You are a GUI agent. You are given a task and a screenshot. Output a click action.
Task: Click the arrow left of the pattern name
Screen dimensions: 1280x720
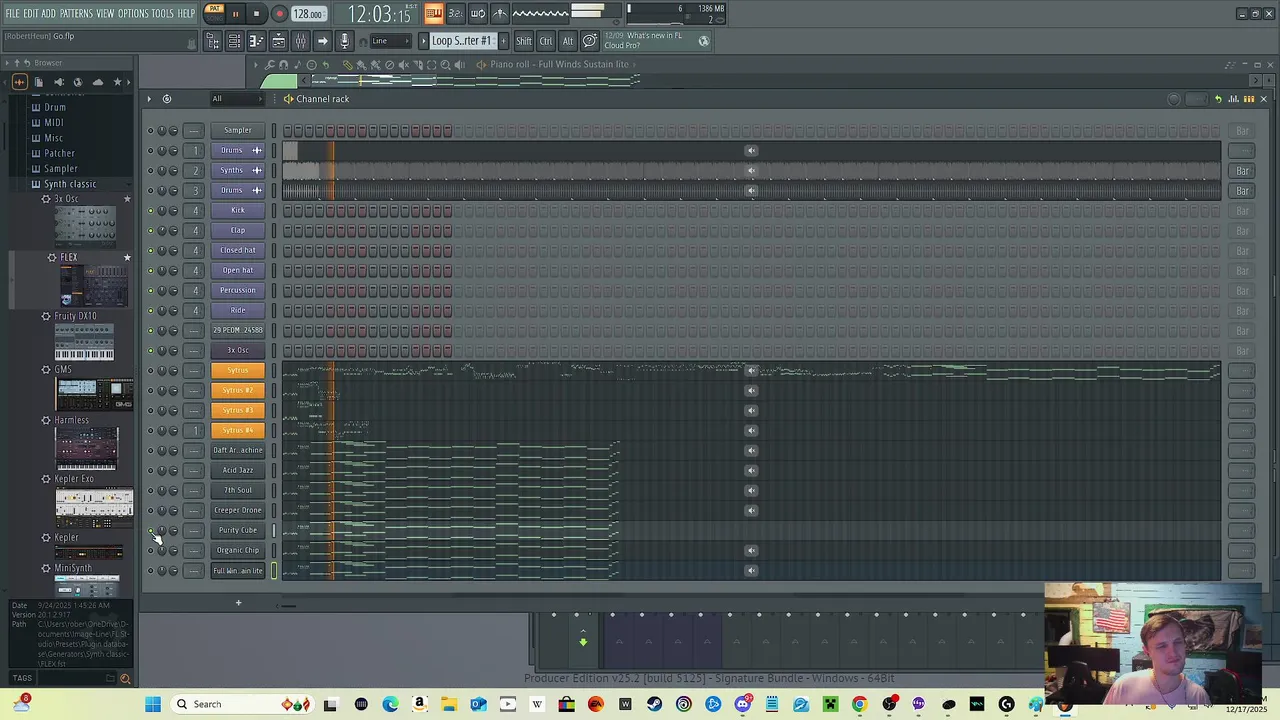(x=423, y=41)
